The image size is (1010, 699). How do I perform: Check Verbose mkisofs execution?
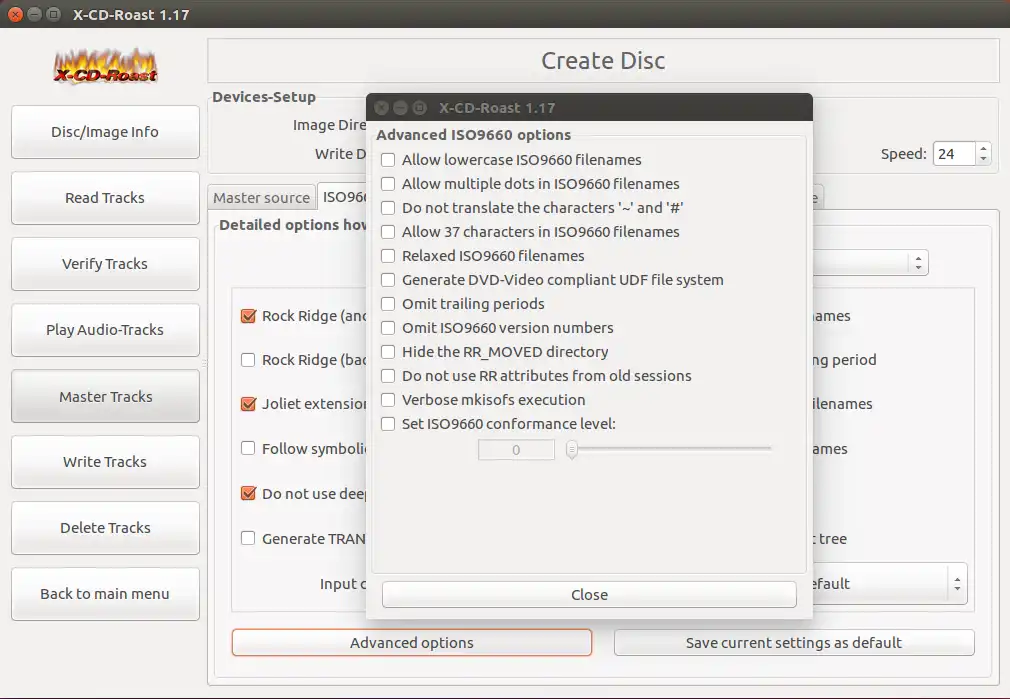click(x=388, y=400)
